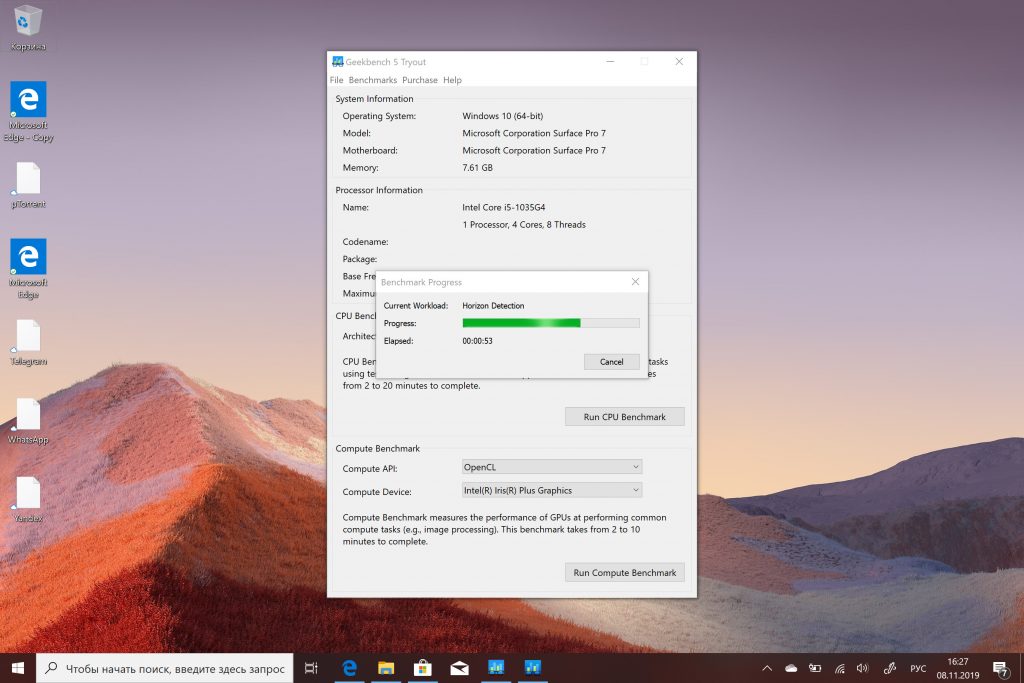This screenshot has height=683, width=1024.
Task: Open Microsoft Store from the taskbar
Action: point(423,667)
